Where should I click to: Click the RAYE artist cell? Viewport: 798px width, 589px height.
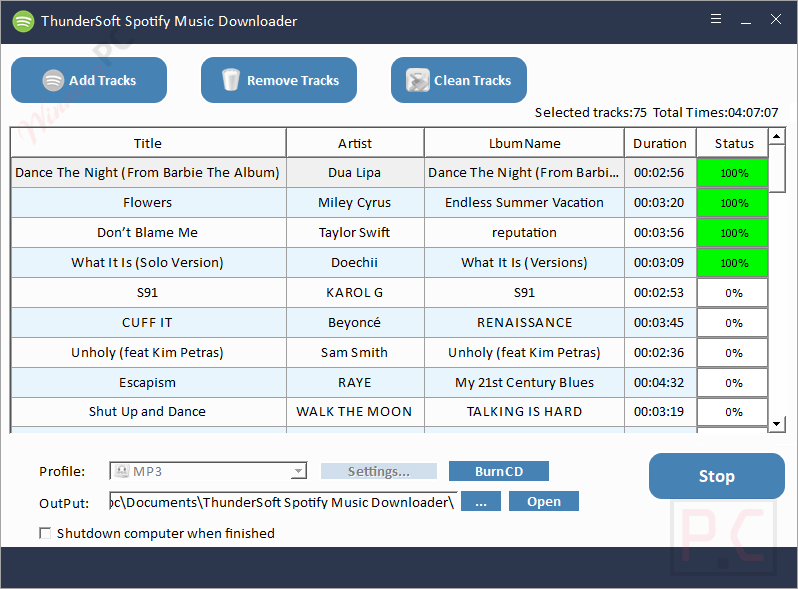pos(355,383)
